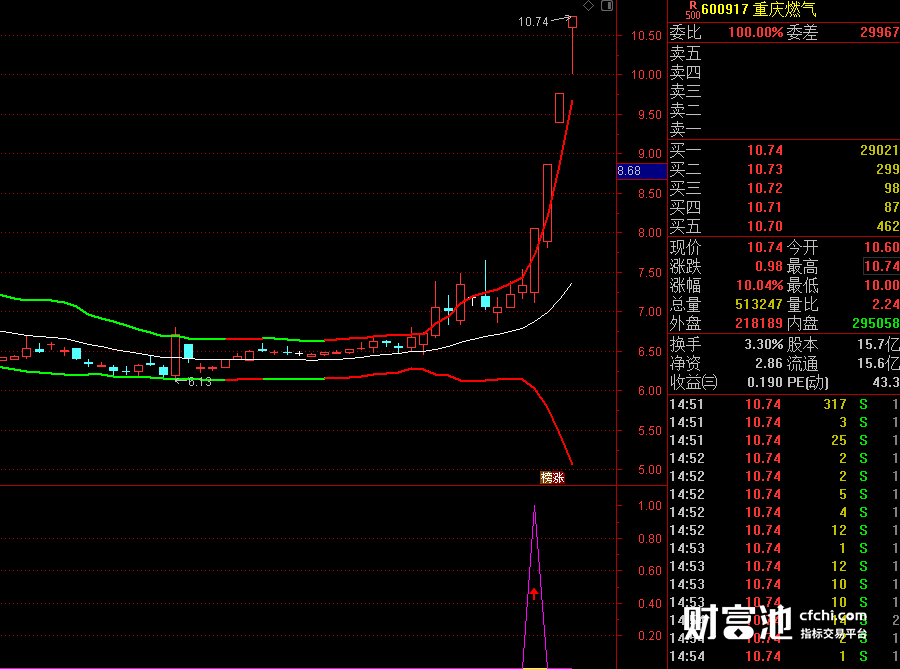Select the 买一 volume 29021
The height and width of the screenshot is (669, 900).
tap(879, 150)
